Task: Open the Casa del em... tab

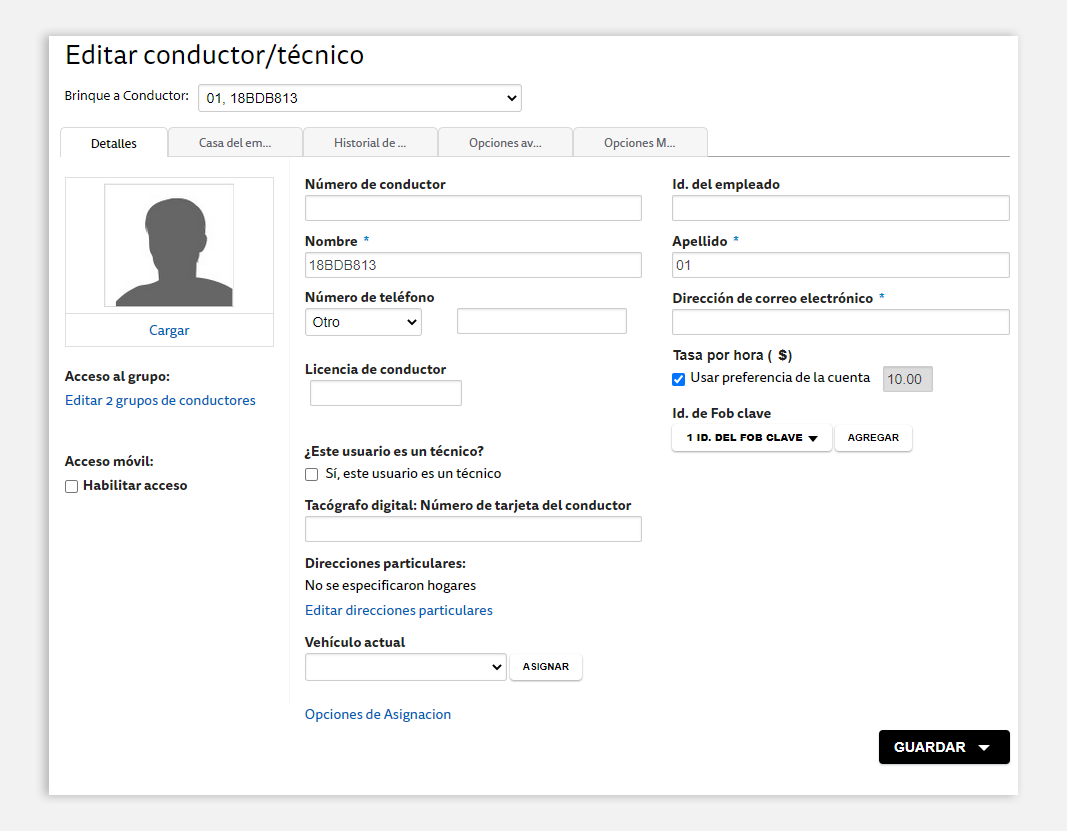Action: 235,143
